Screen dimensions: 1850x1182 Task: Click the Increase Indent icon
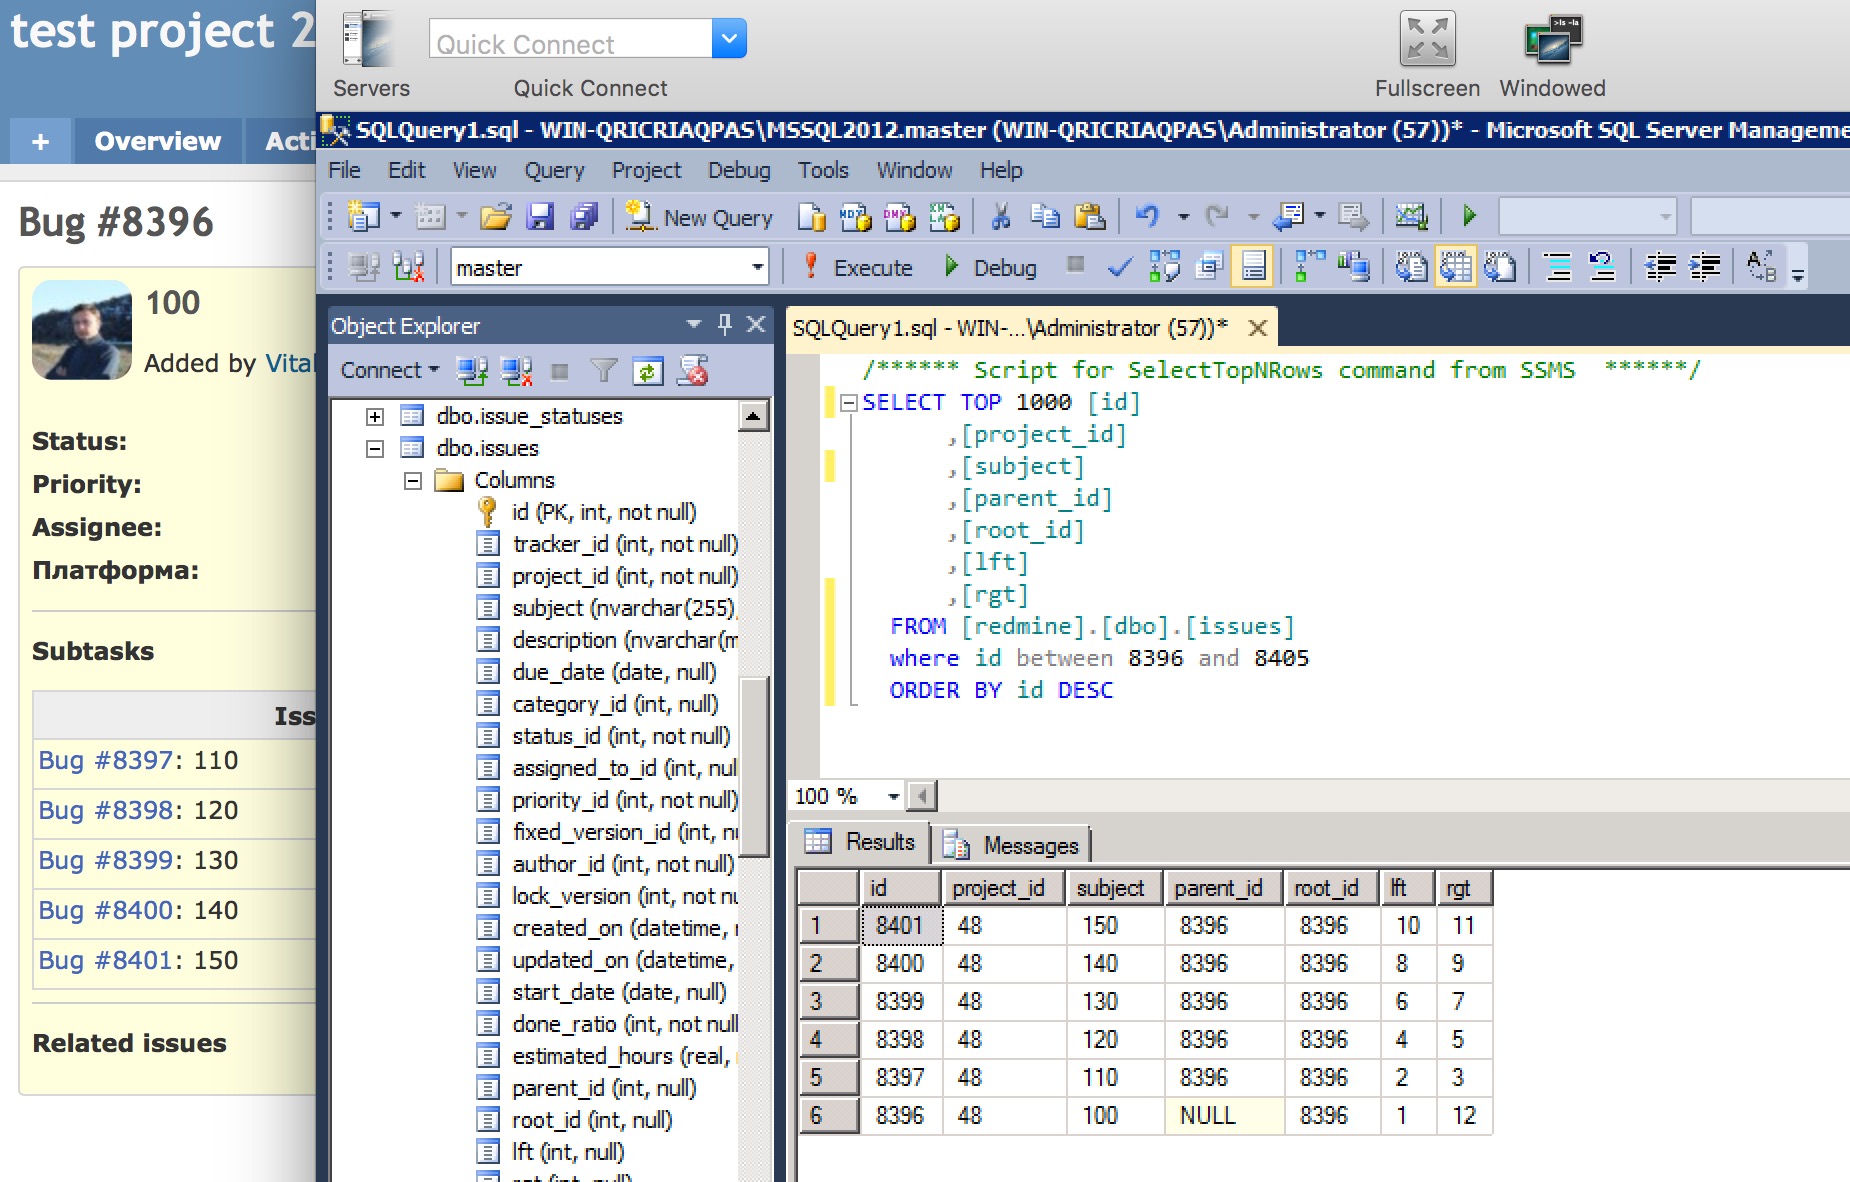pos(1705,267)
